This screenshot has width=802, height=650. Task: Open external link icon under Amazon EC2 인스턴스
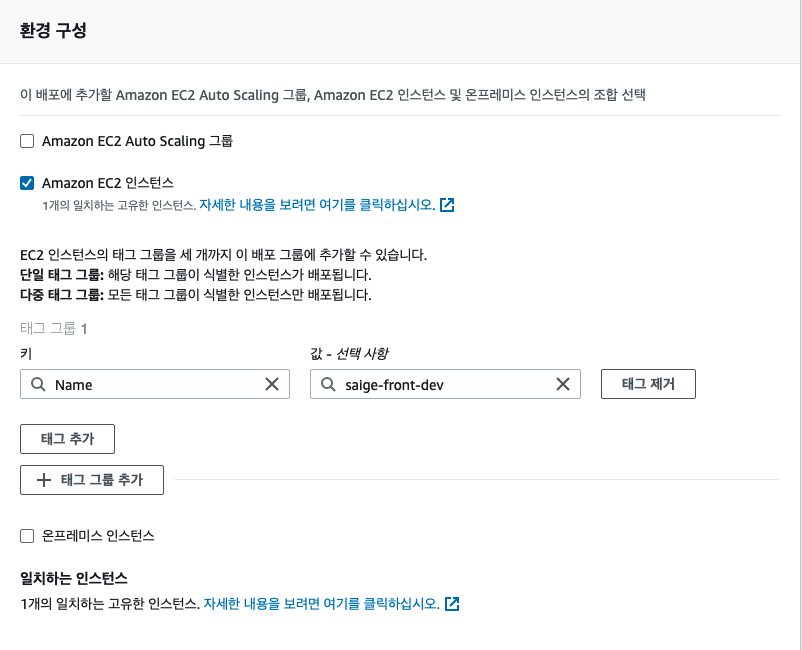point(447,205)
